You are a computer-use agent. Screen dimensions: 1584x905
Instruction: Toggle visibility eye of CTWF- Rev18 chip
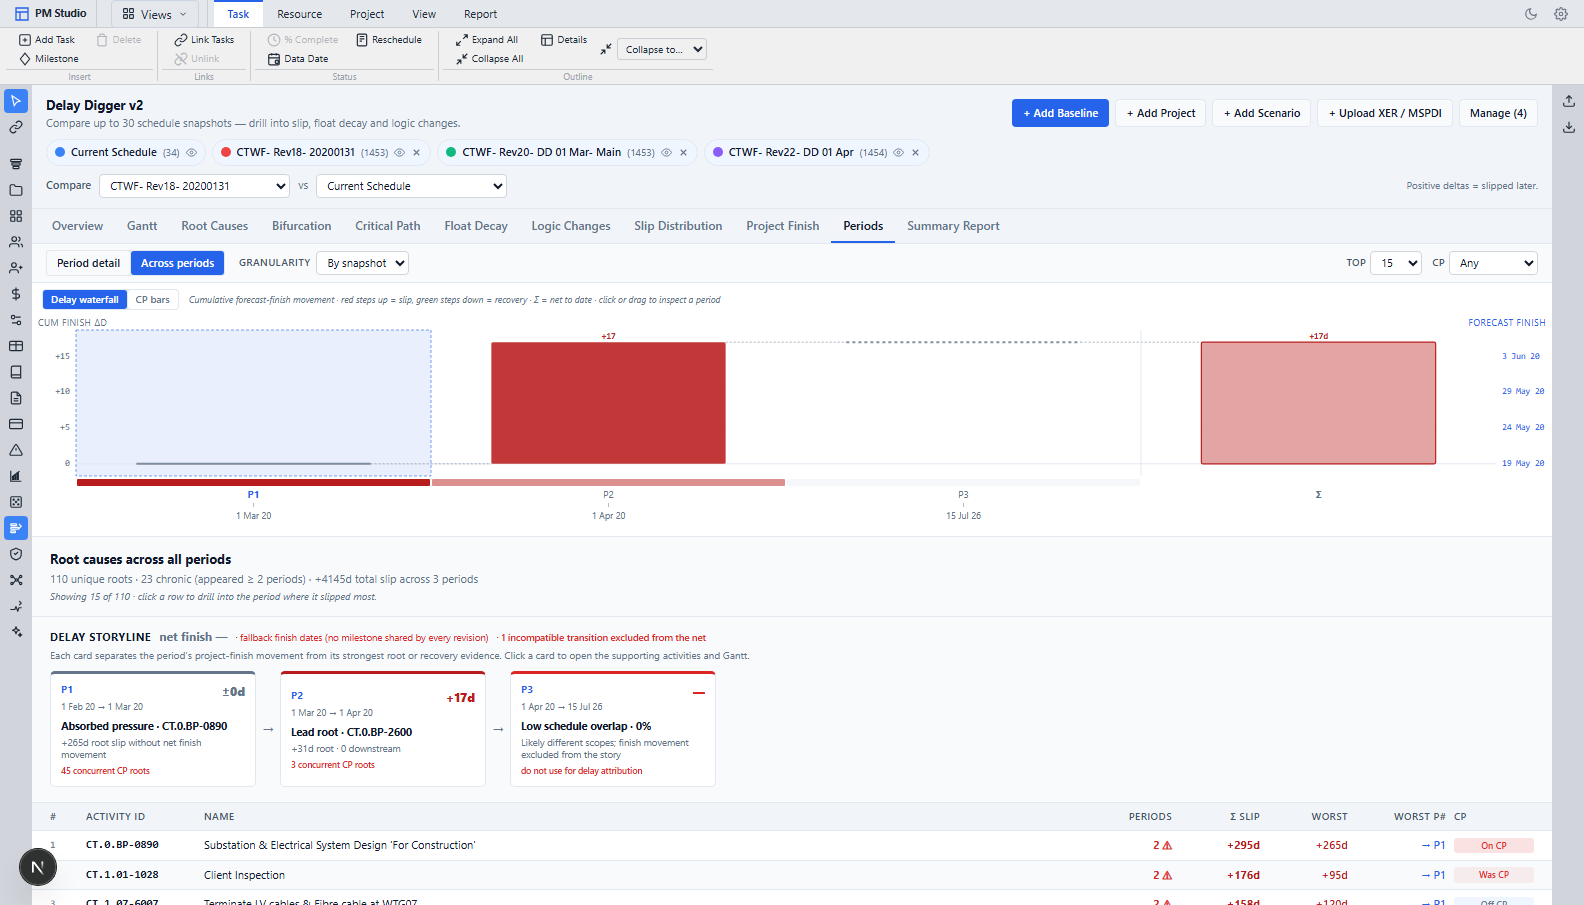[x=399, y=153]
